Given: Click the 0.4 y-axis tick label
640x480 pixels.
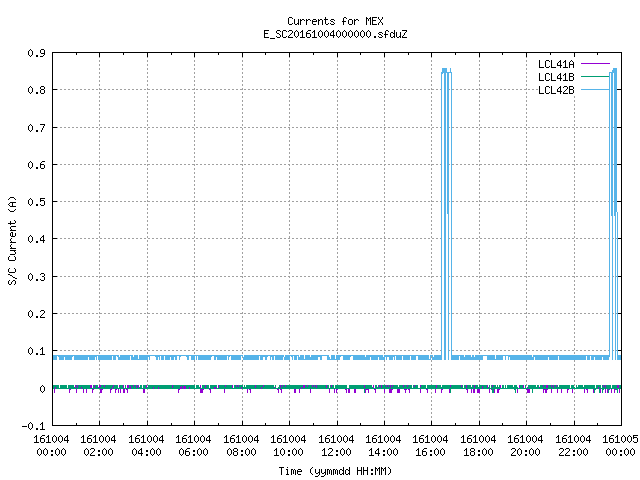Looking at the screenshot, I should [x=36, y=239].
